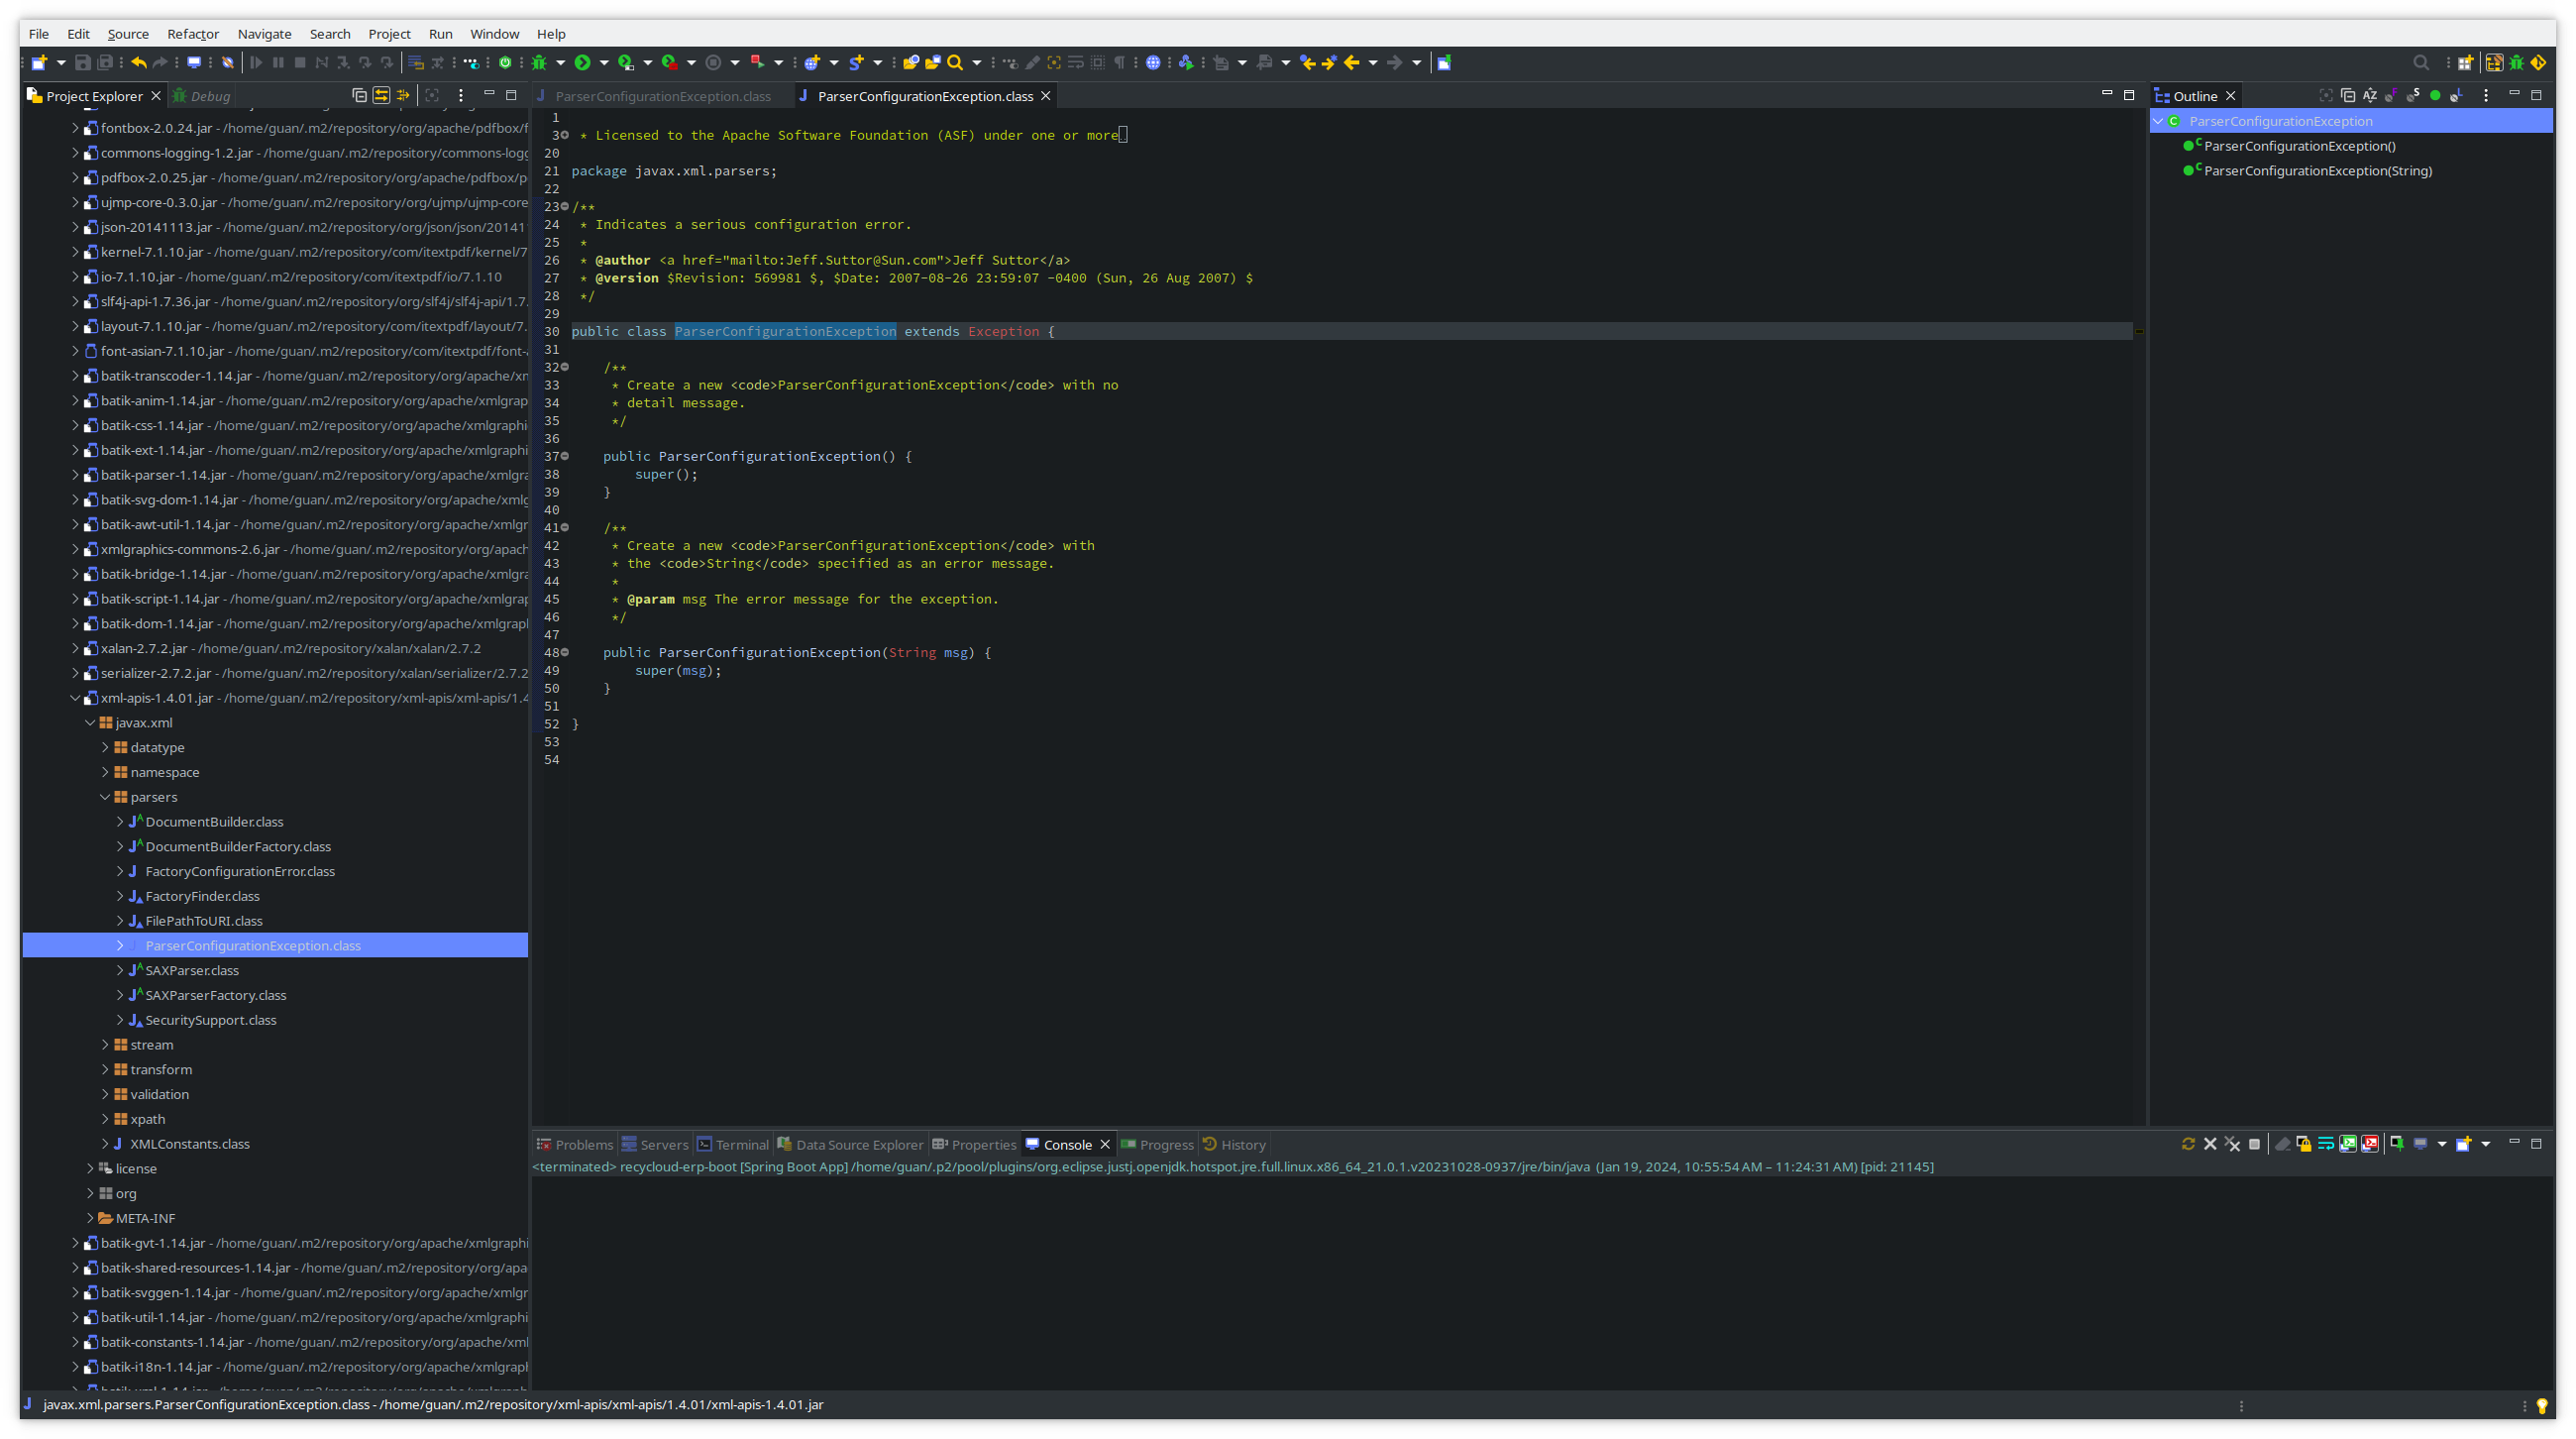Click the green Run button in toolbar
This screenshot has height=1439, width=2576.
pos(582,63)
